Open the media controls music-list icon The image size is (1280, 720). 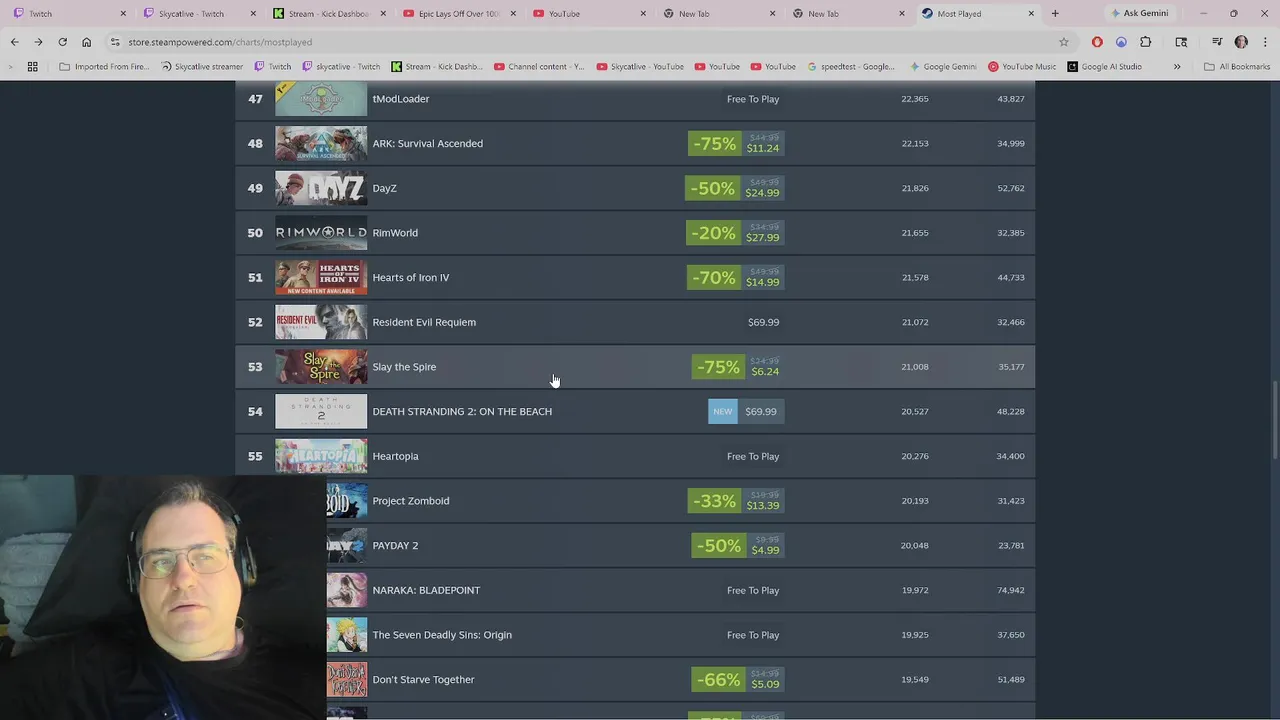(1217, 42)
